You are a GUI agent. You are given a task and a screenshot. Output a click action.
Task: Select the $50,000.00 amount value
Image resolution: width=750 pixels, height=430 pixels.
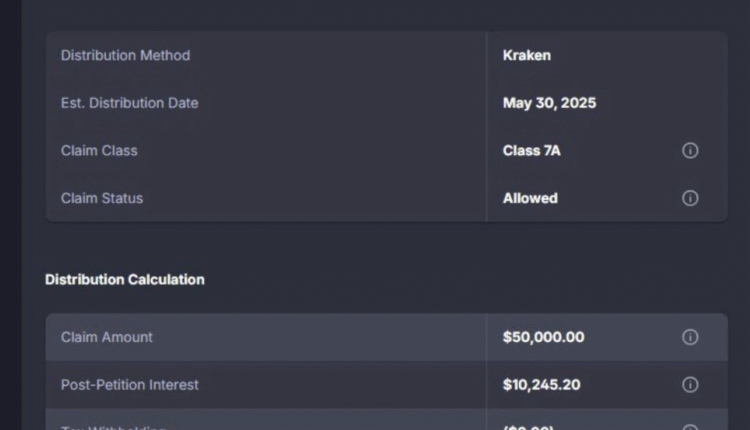(x=543, y=337)
